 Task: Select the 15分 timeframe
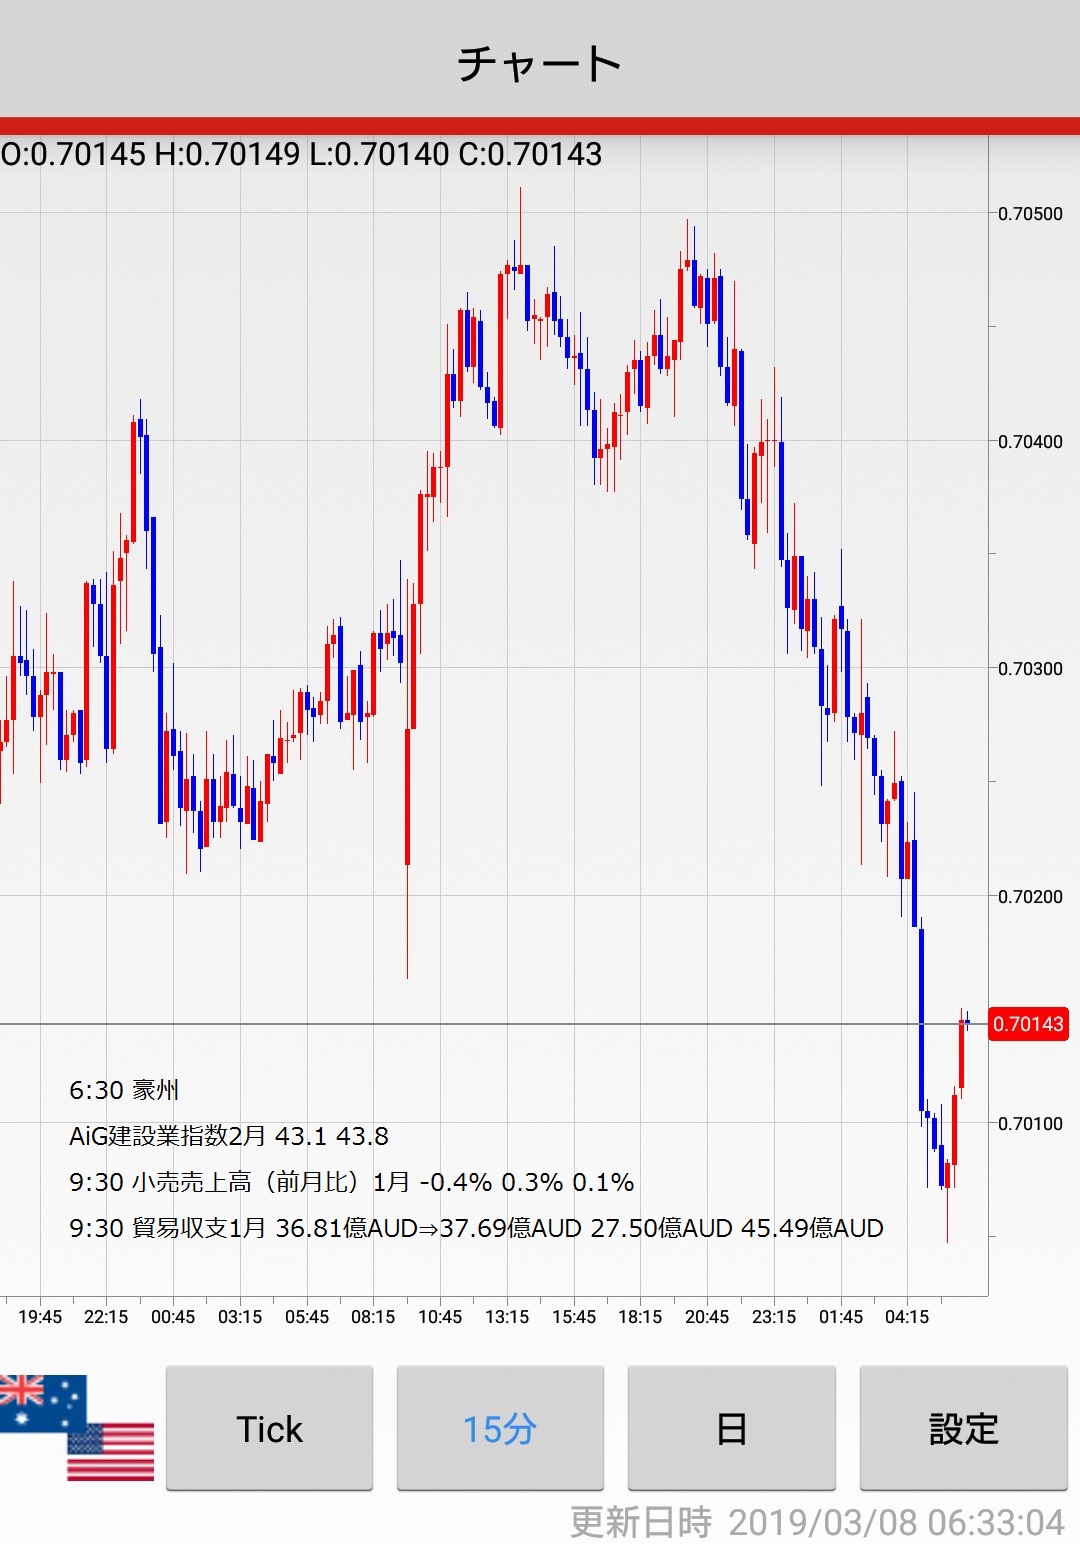[x=500, y=1428]
